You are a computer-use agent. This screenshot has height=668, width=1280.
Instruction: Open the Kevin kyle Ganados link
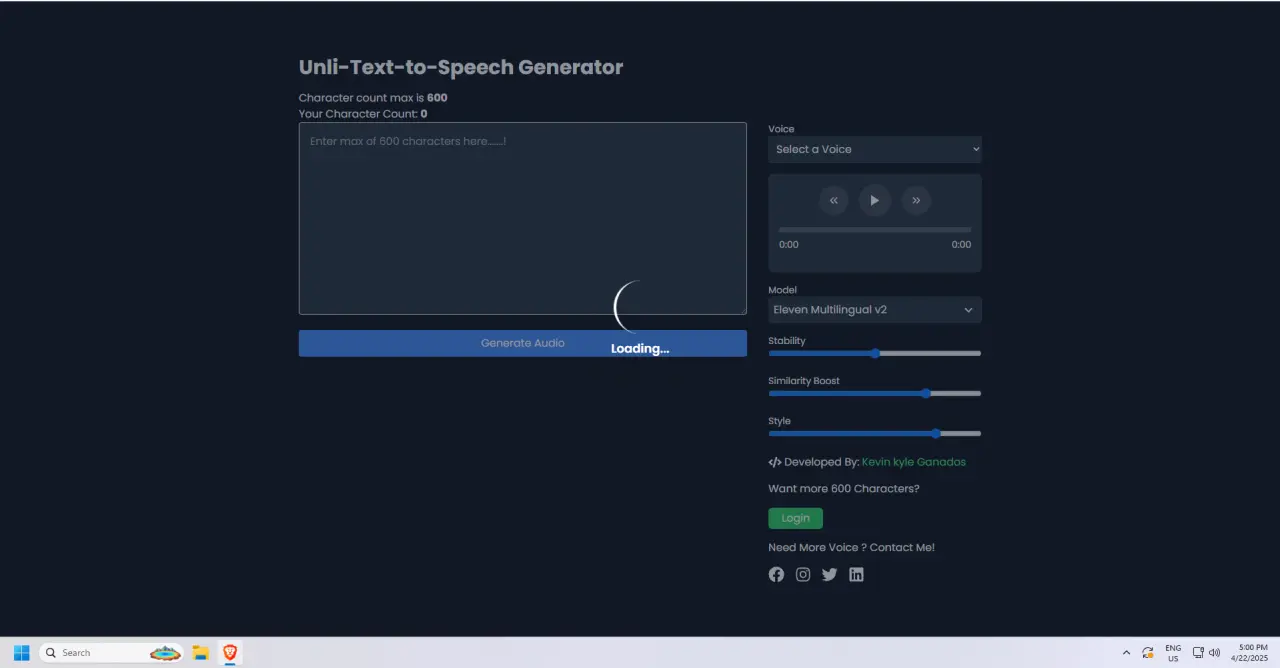(914, 462)
